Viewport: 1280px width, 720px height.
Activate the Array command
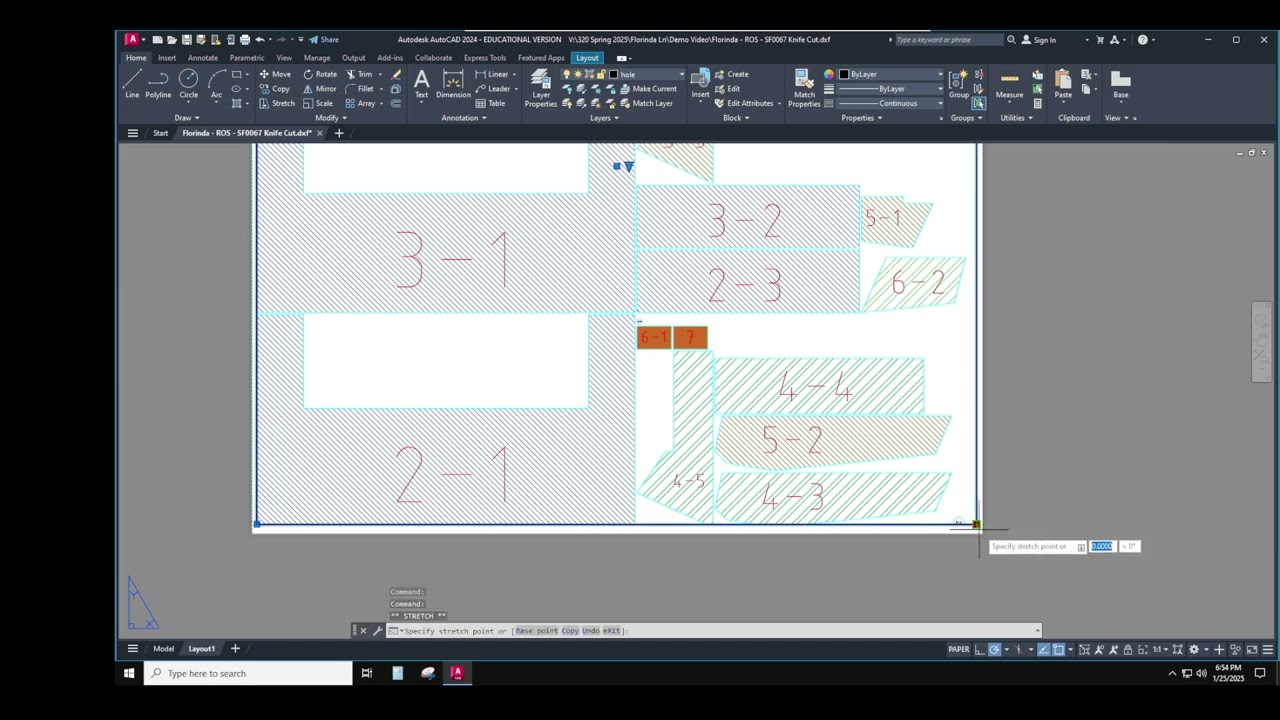pyautogui.click(x=361, y=104)
